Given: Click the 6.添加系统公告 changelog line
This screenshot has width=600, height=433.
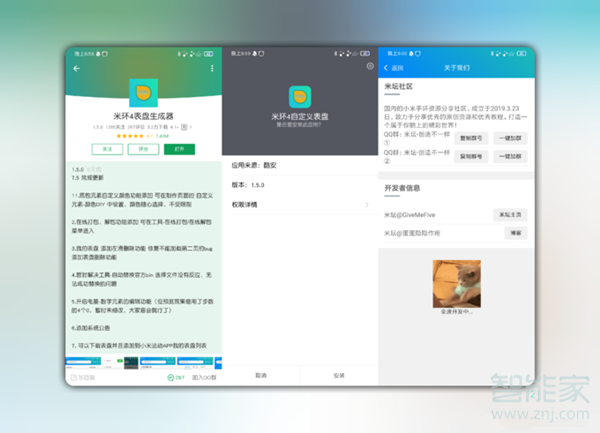Looking at the screenshot, I should coord(91,328).
